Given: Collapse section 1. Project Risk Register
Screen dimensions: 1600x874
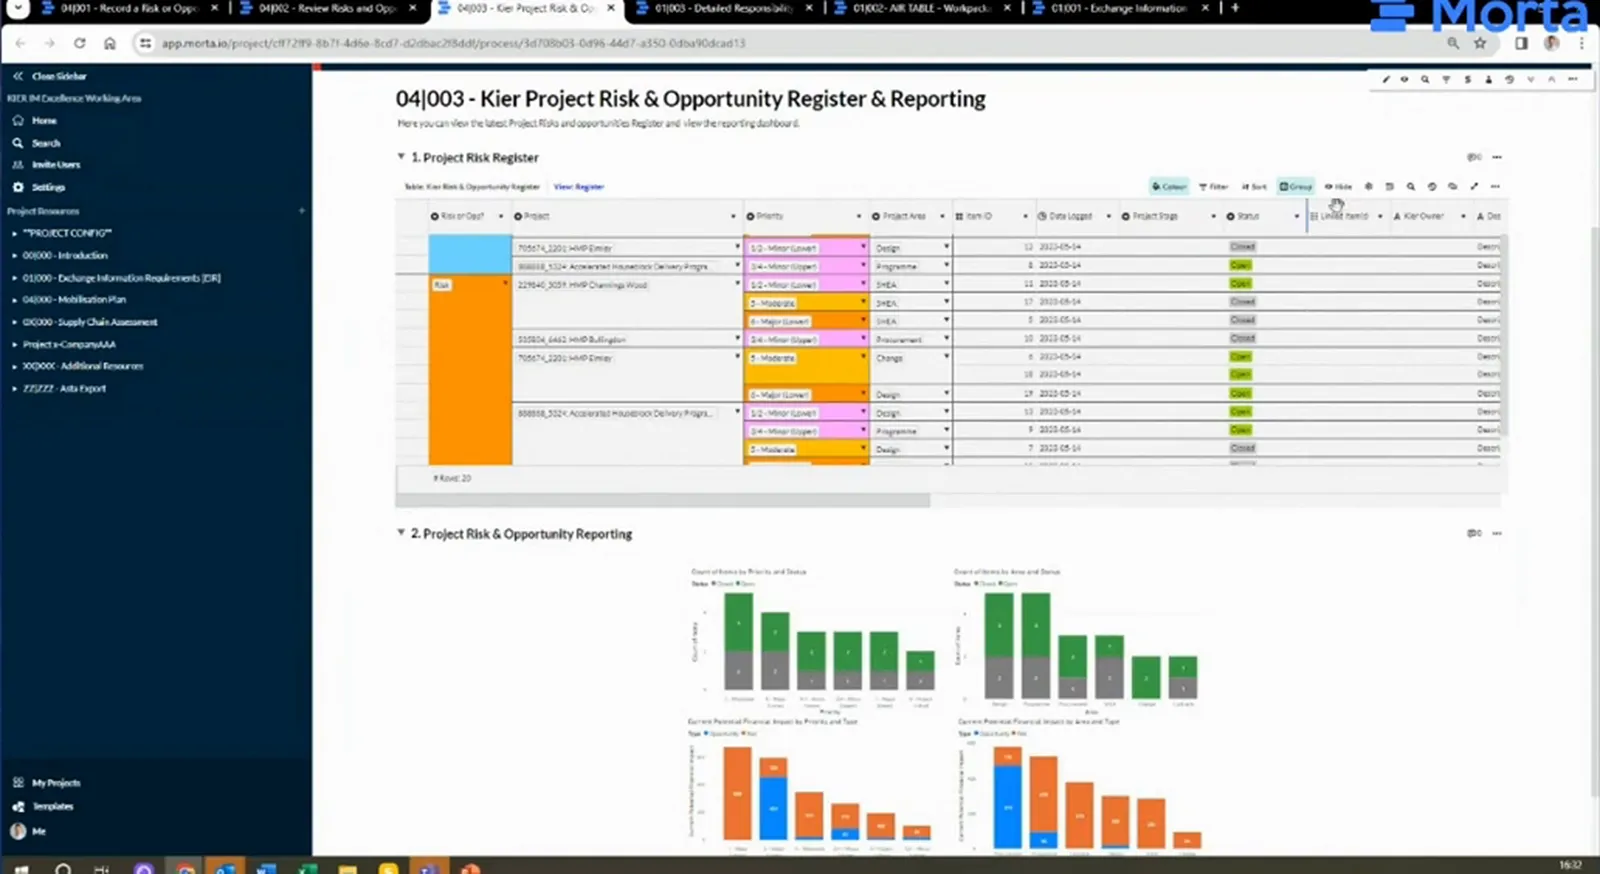Looking at the screenshot, I should 401,157.
